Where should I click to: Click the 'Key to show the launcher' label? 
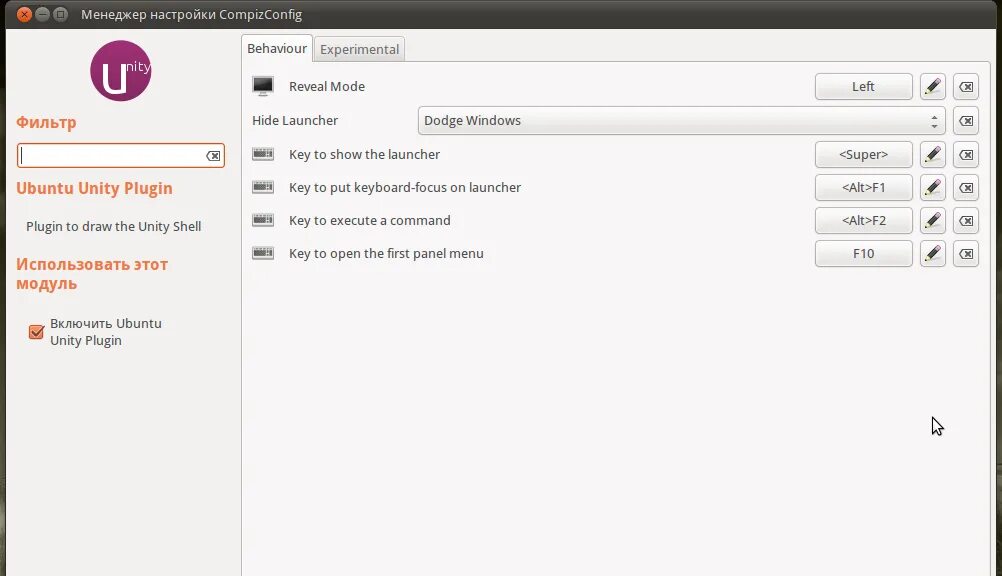click(364, 155)
